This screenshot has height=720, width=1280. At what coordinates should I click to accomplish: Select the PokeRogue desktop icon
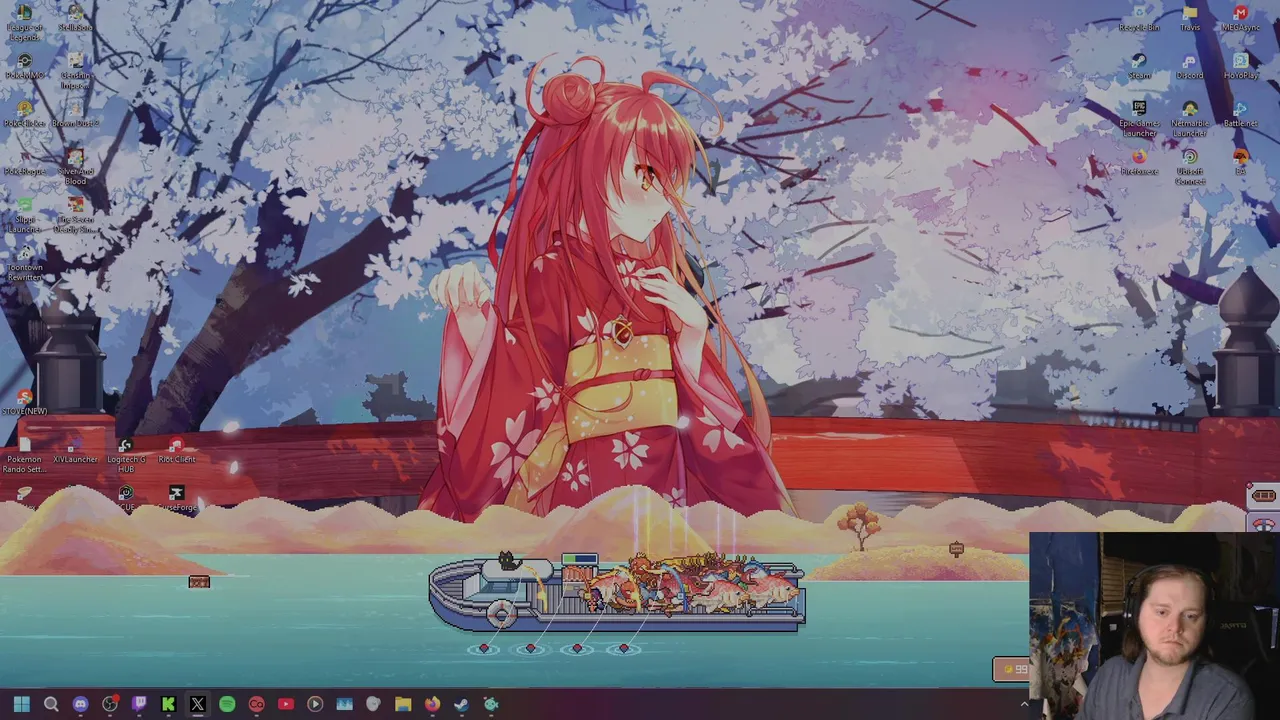tap(24, 163)
